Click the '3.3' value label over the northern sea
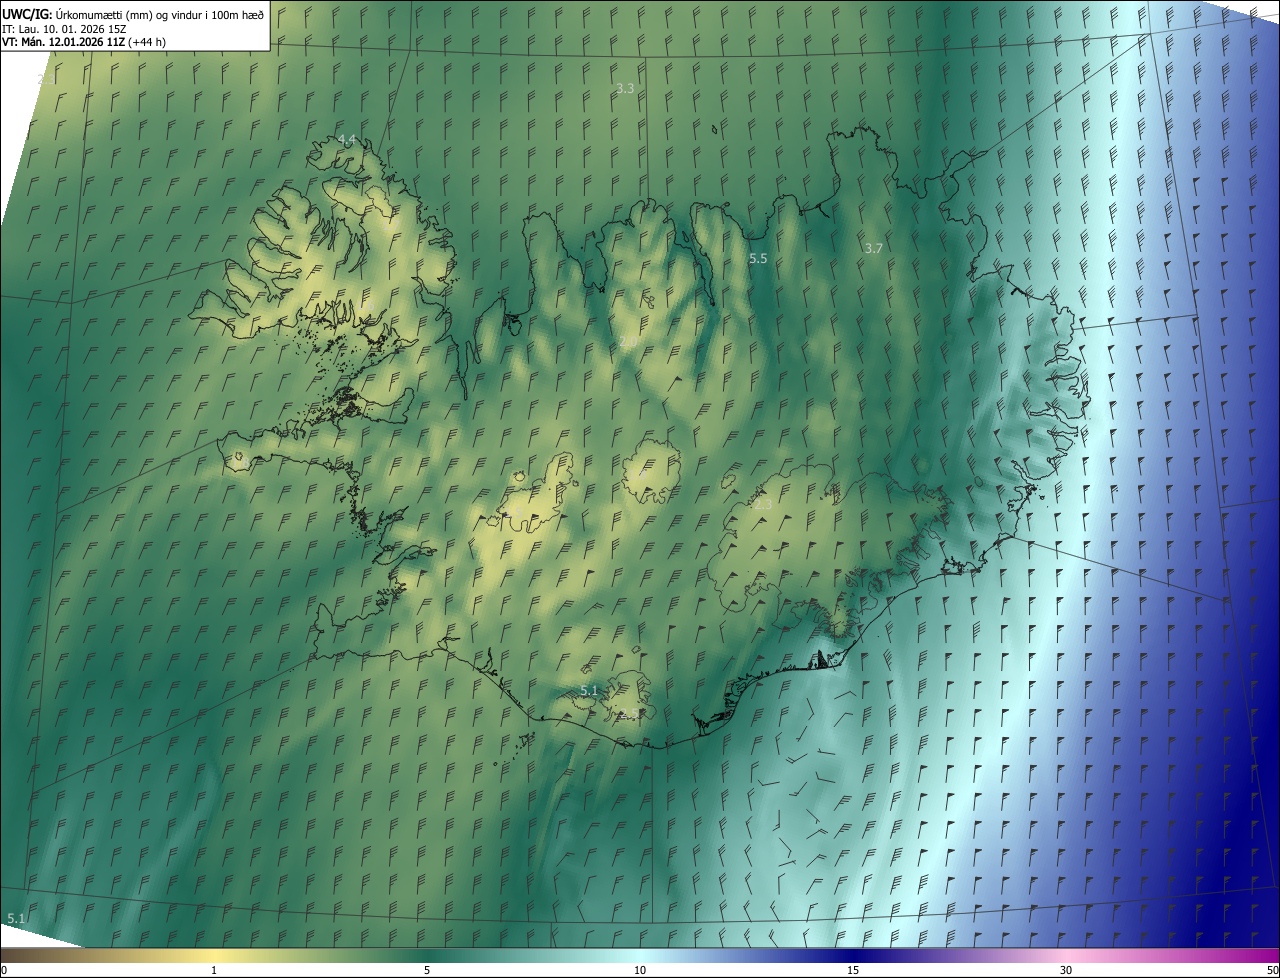 point(625,88)
